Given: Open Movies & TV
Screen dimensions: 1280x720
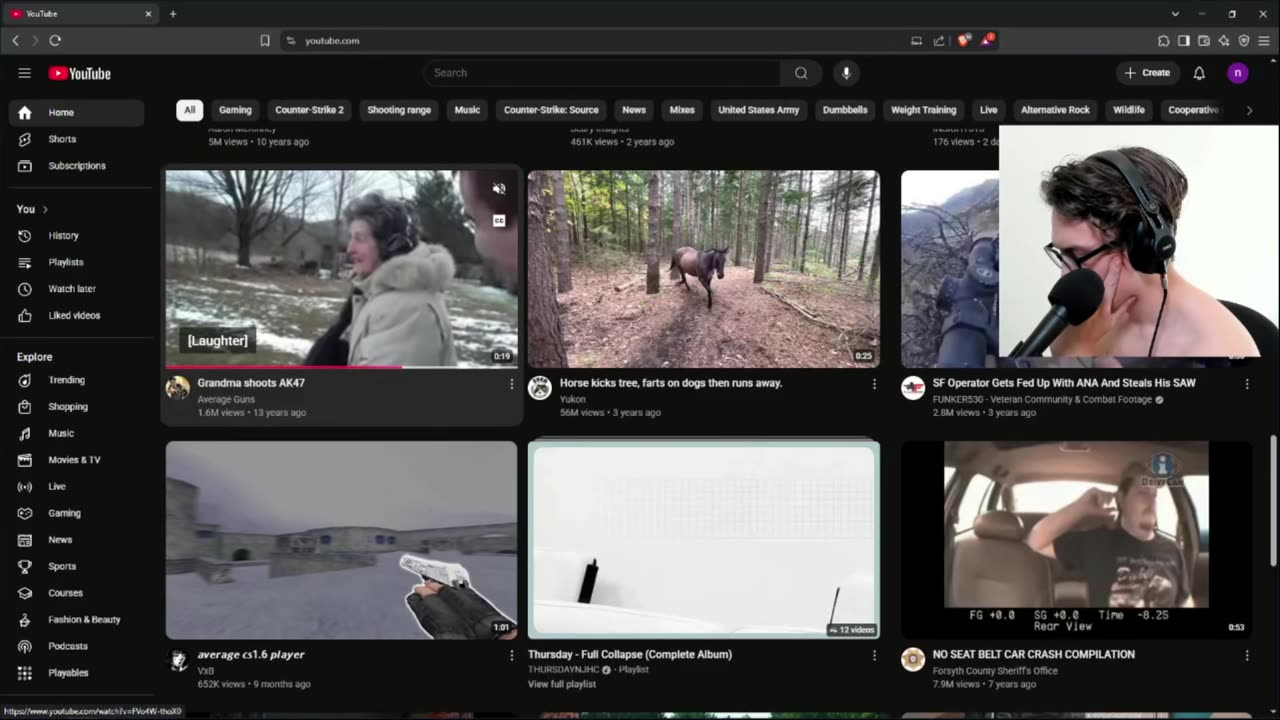Looking at the screenshot, I should coord(76,460).
